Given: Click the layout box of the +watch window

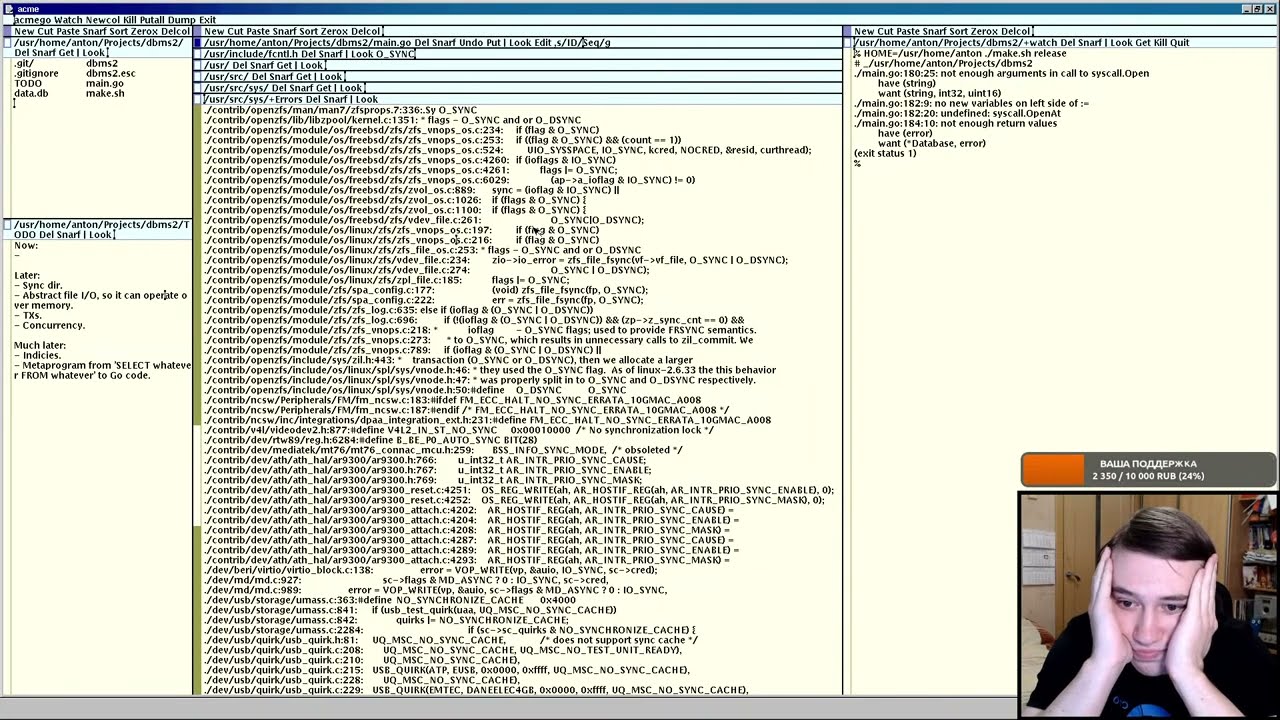Looking at the screenshot, I should (848, 43).
